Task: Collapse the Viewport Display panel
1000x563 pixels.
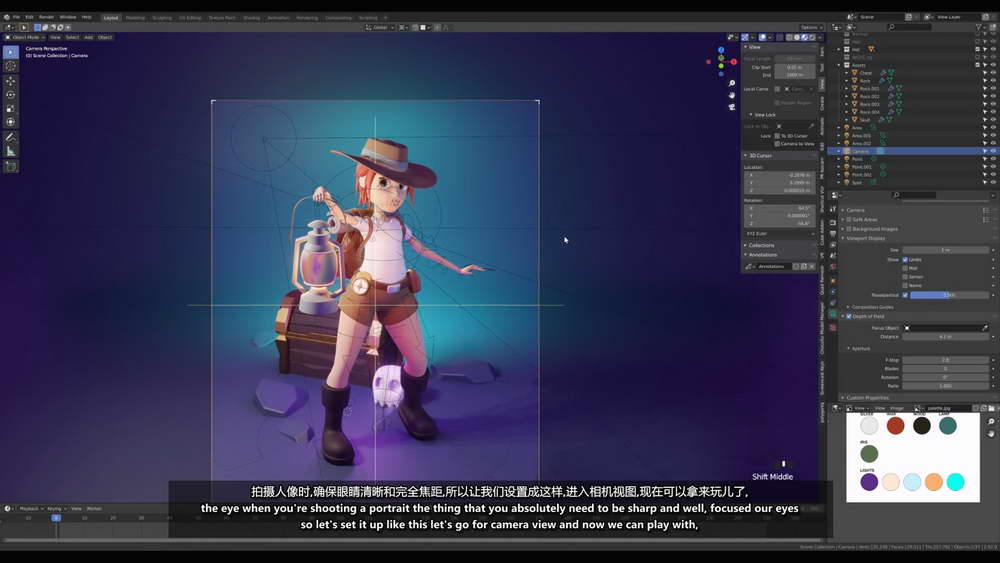Action: [843, 238]
